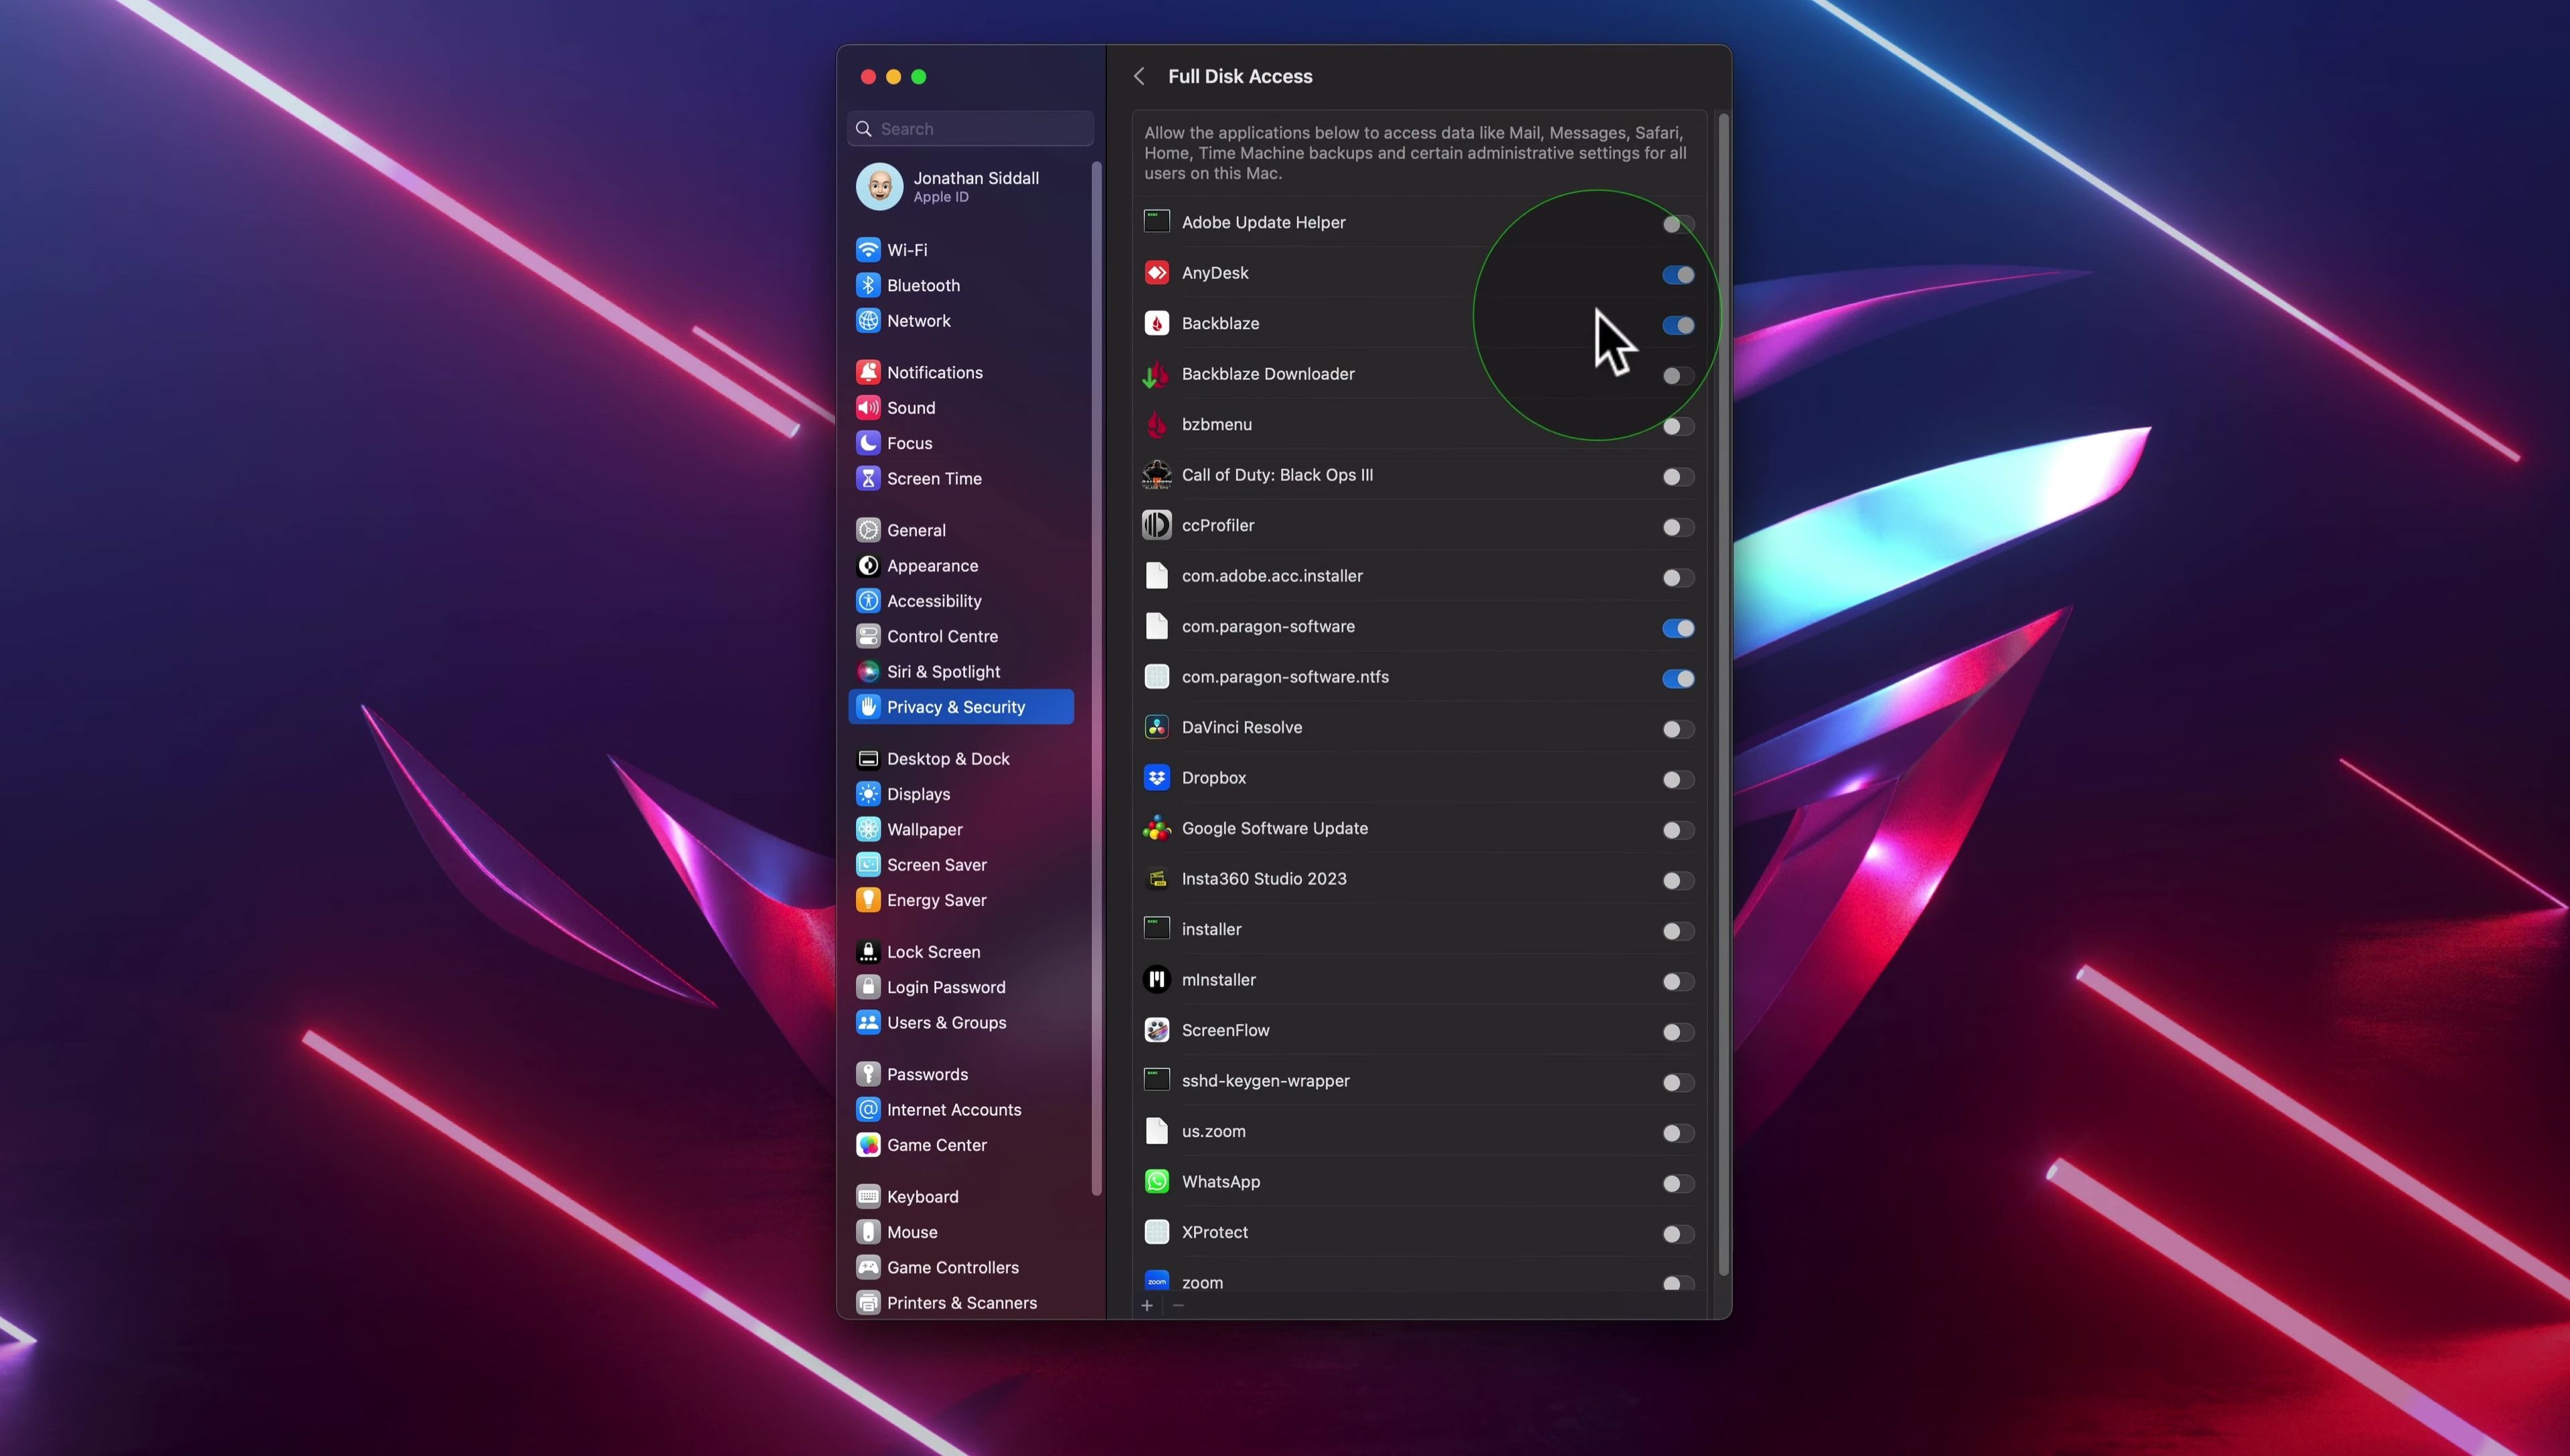Click the app list vertical scrollbar
Viewport: 2570px width, 1456px height.
(x=1723, y=695)
